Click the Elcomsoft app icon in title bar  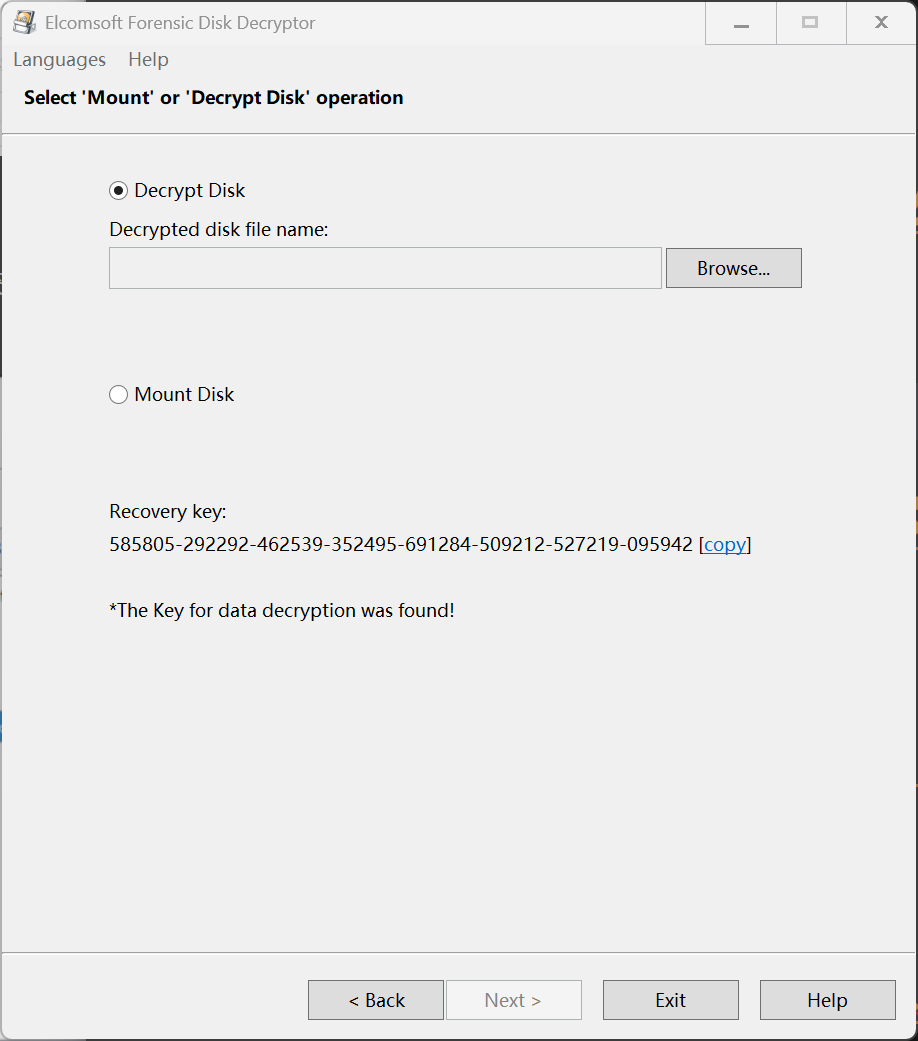[24, 22]
